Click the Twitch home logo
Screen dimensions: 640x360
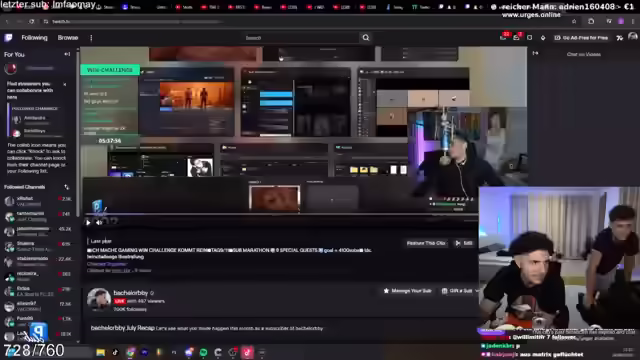8,38
